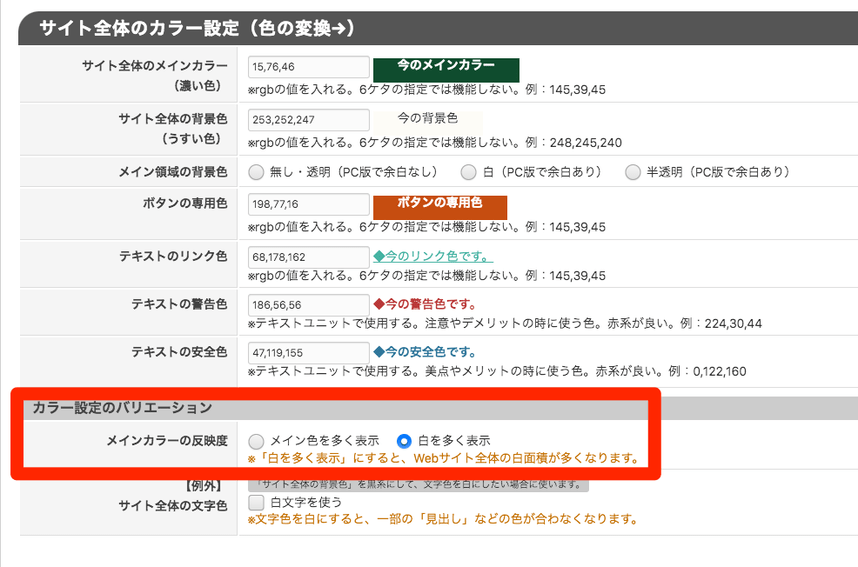Select 半透明 main area background option

pyautogui.click(x=633, y=172)
